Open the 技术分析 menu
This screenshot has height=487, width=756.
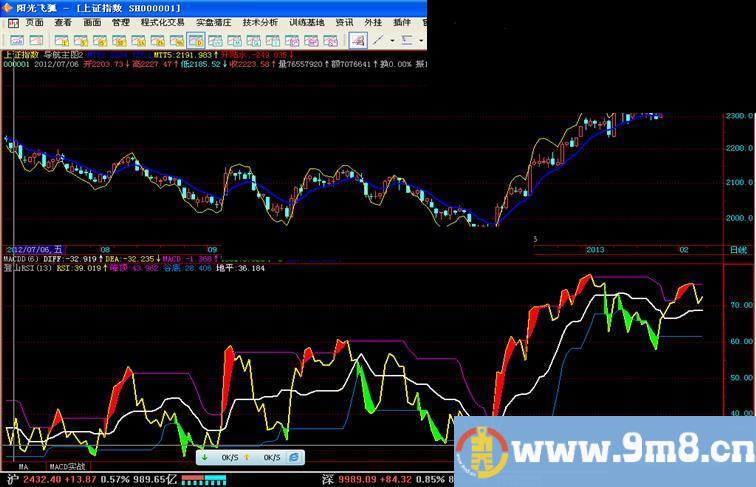[261, 22]
